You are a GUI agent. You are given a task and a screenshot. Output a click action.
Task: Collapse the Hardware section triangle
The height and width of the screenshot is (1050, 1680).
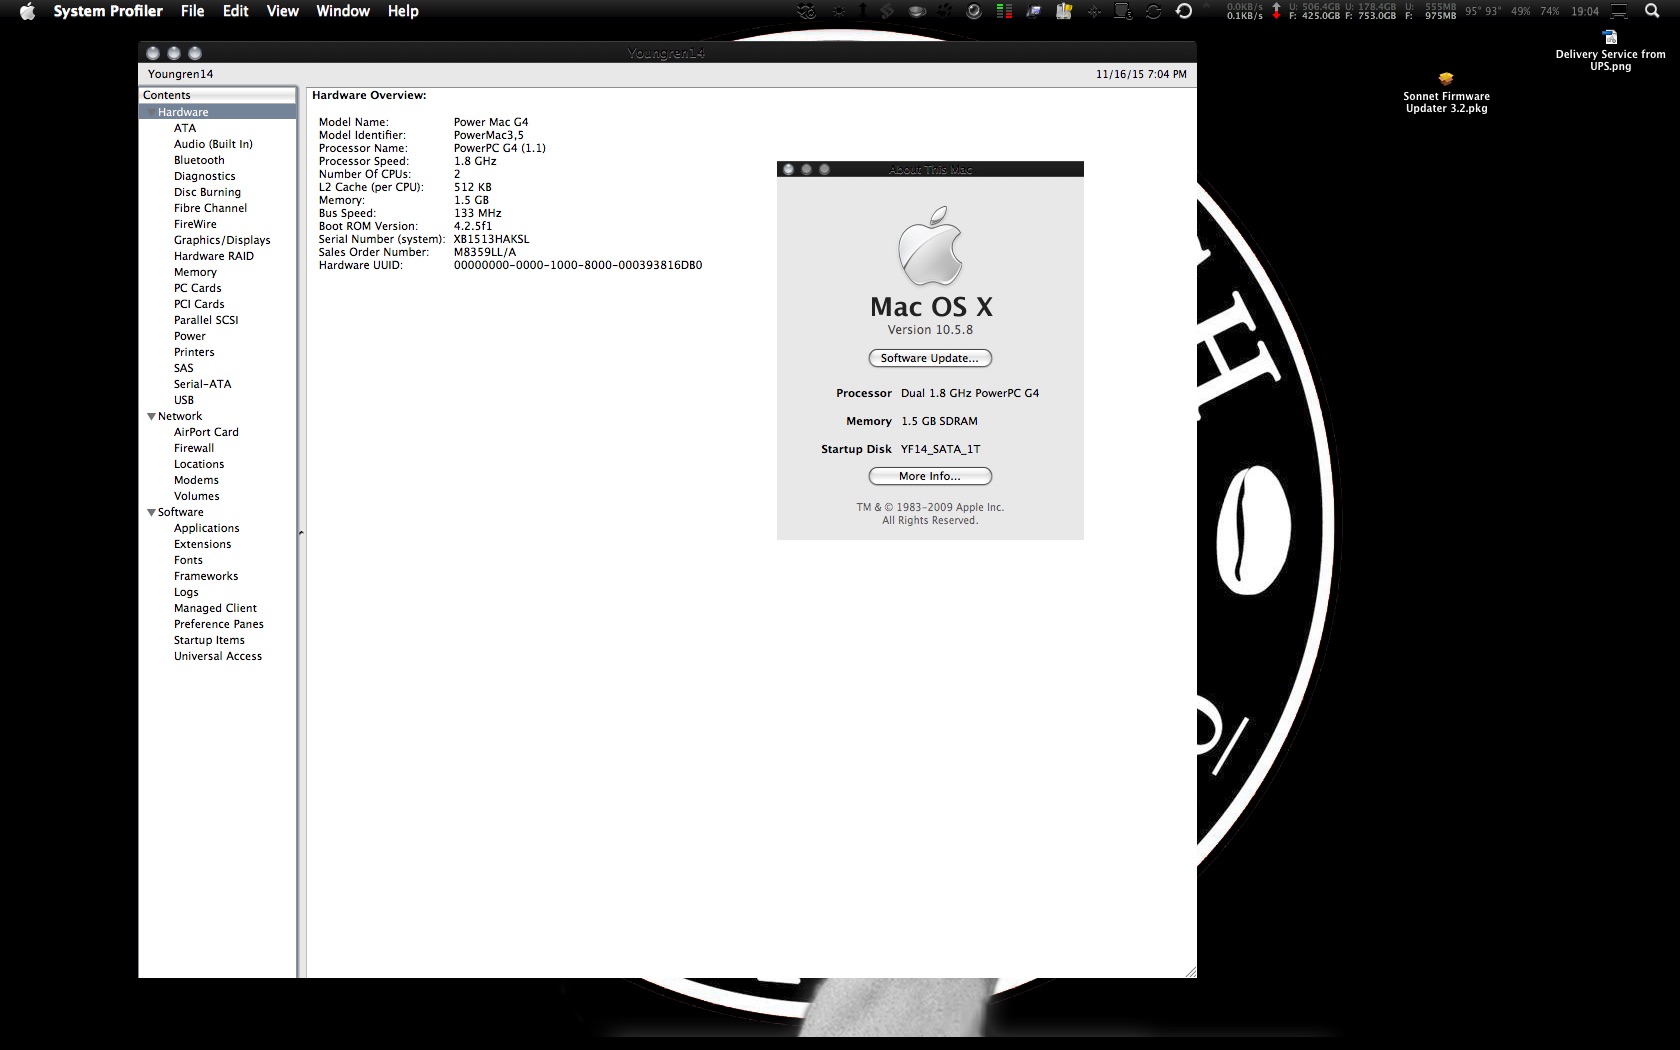pyautogui.click(x=150, y=112)
